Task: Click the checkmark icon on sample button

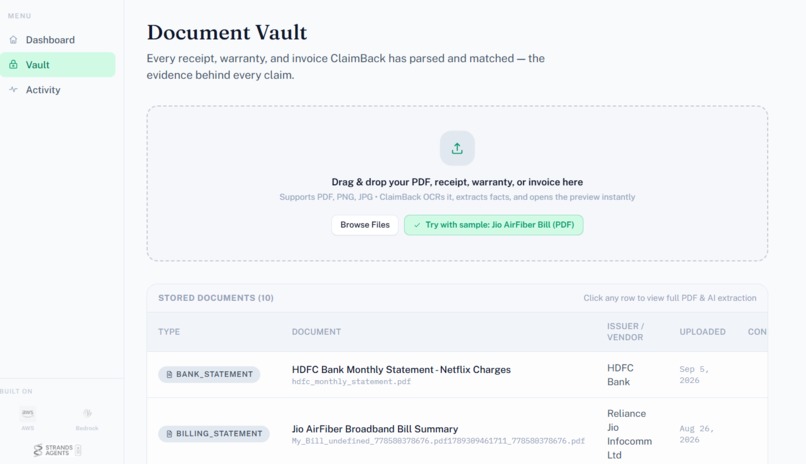Action: [417, 225]
